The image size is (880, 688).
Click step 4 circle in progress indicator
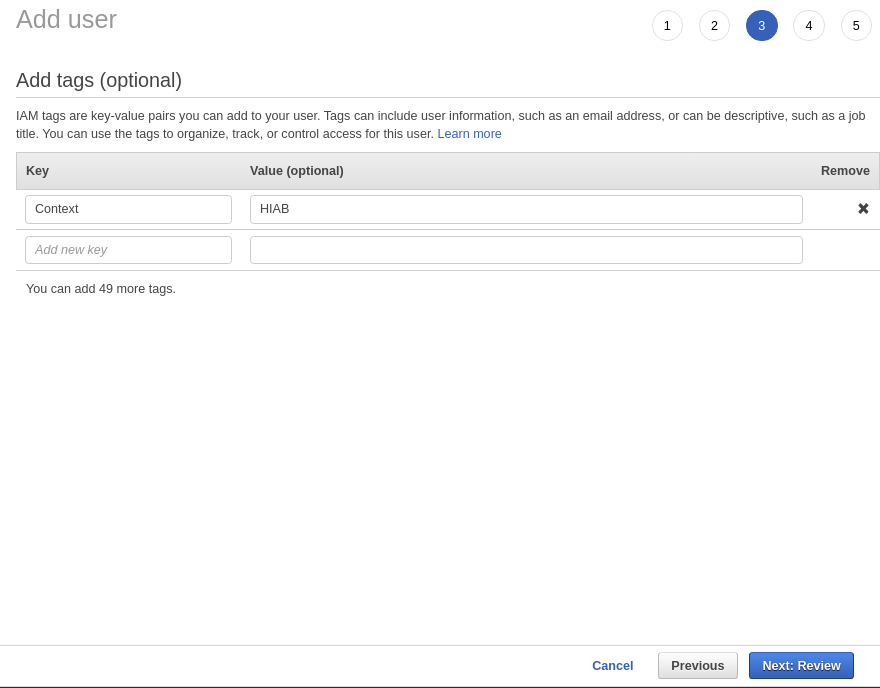[808, 25]
